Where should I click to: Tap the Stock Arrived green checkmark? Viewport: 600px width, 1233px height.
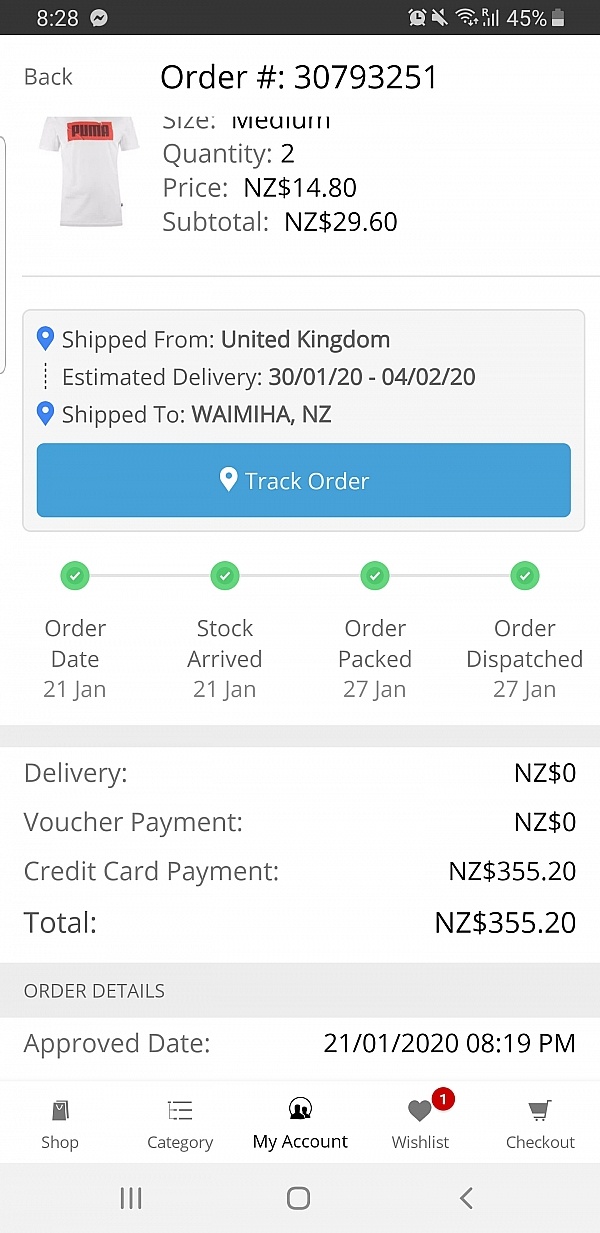[225, 576]
